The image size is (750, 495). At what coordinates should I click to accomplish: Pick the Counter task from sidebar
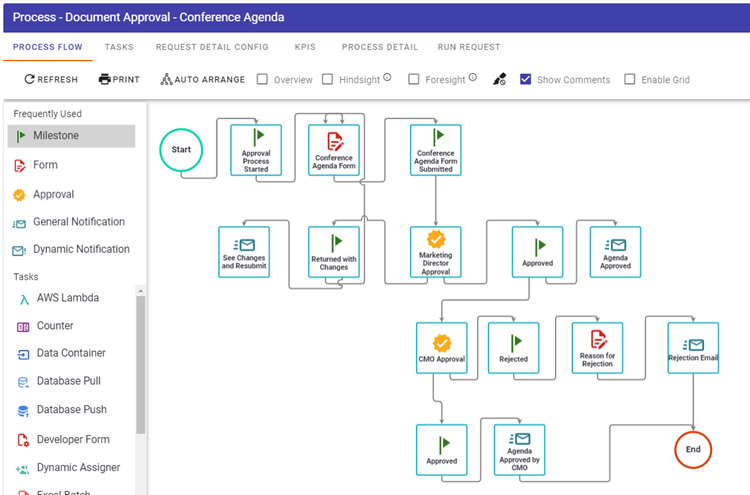55,326
